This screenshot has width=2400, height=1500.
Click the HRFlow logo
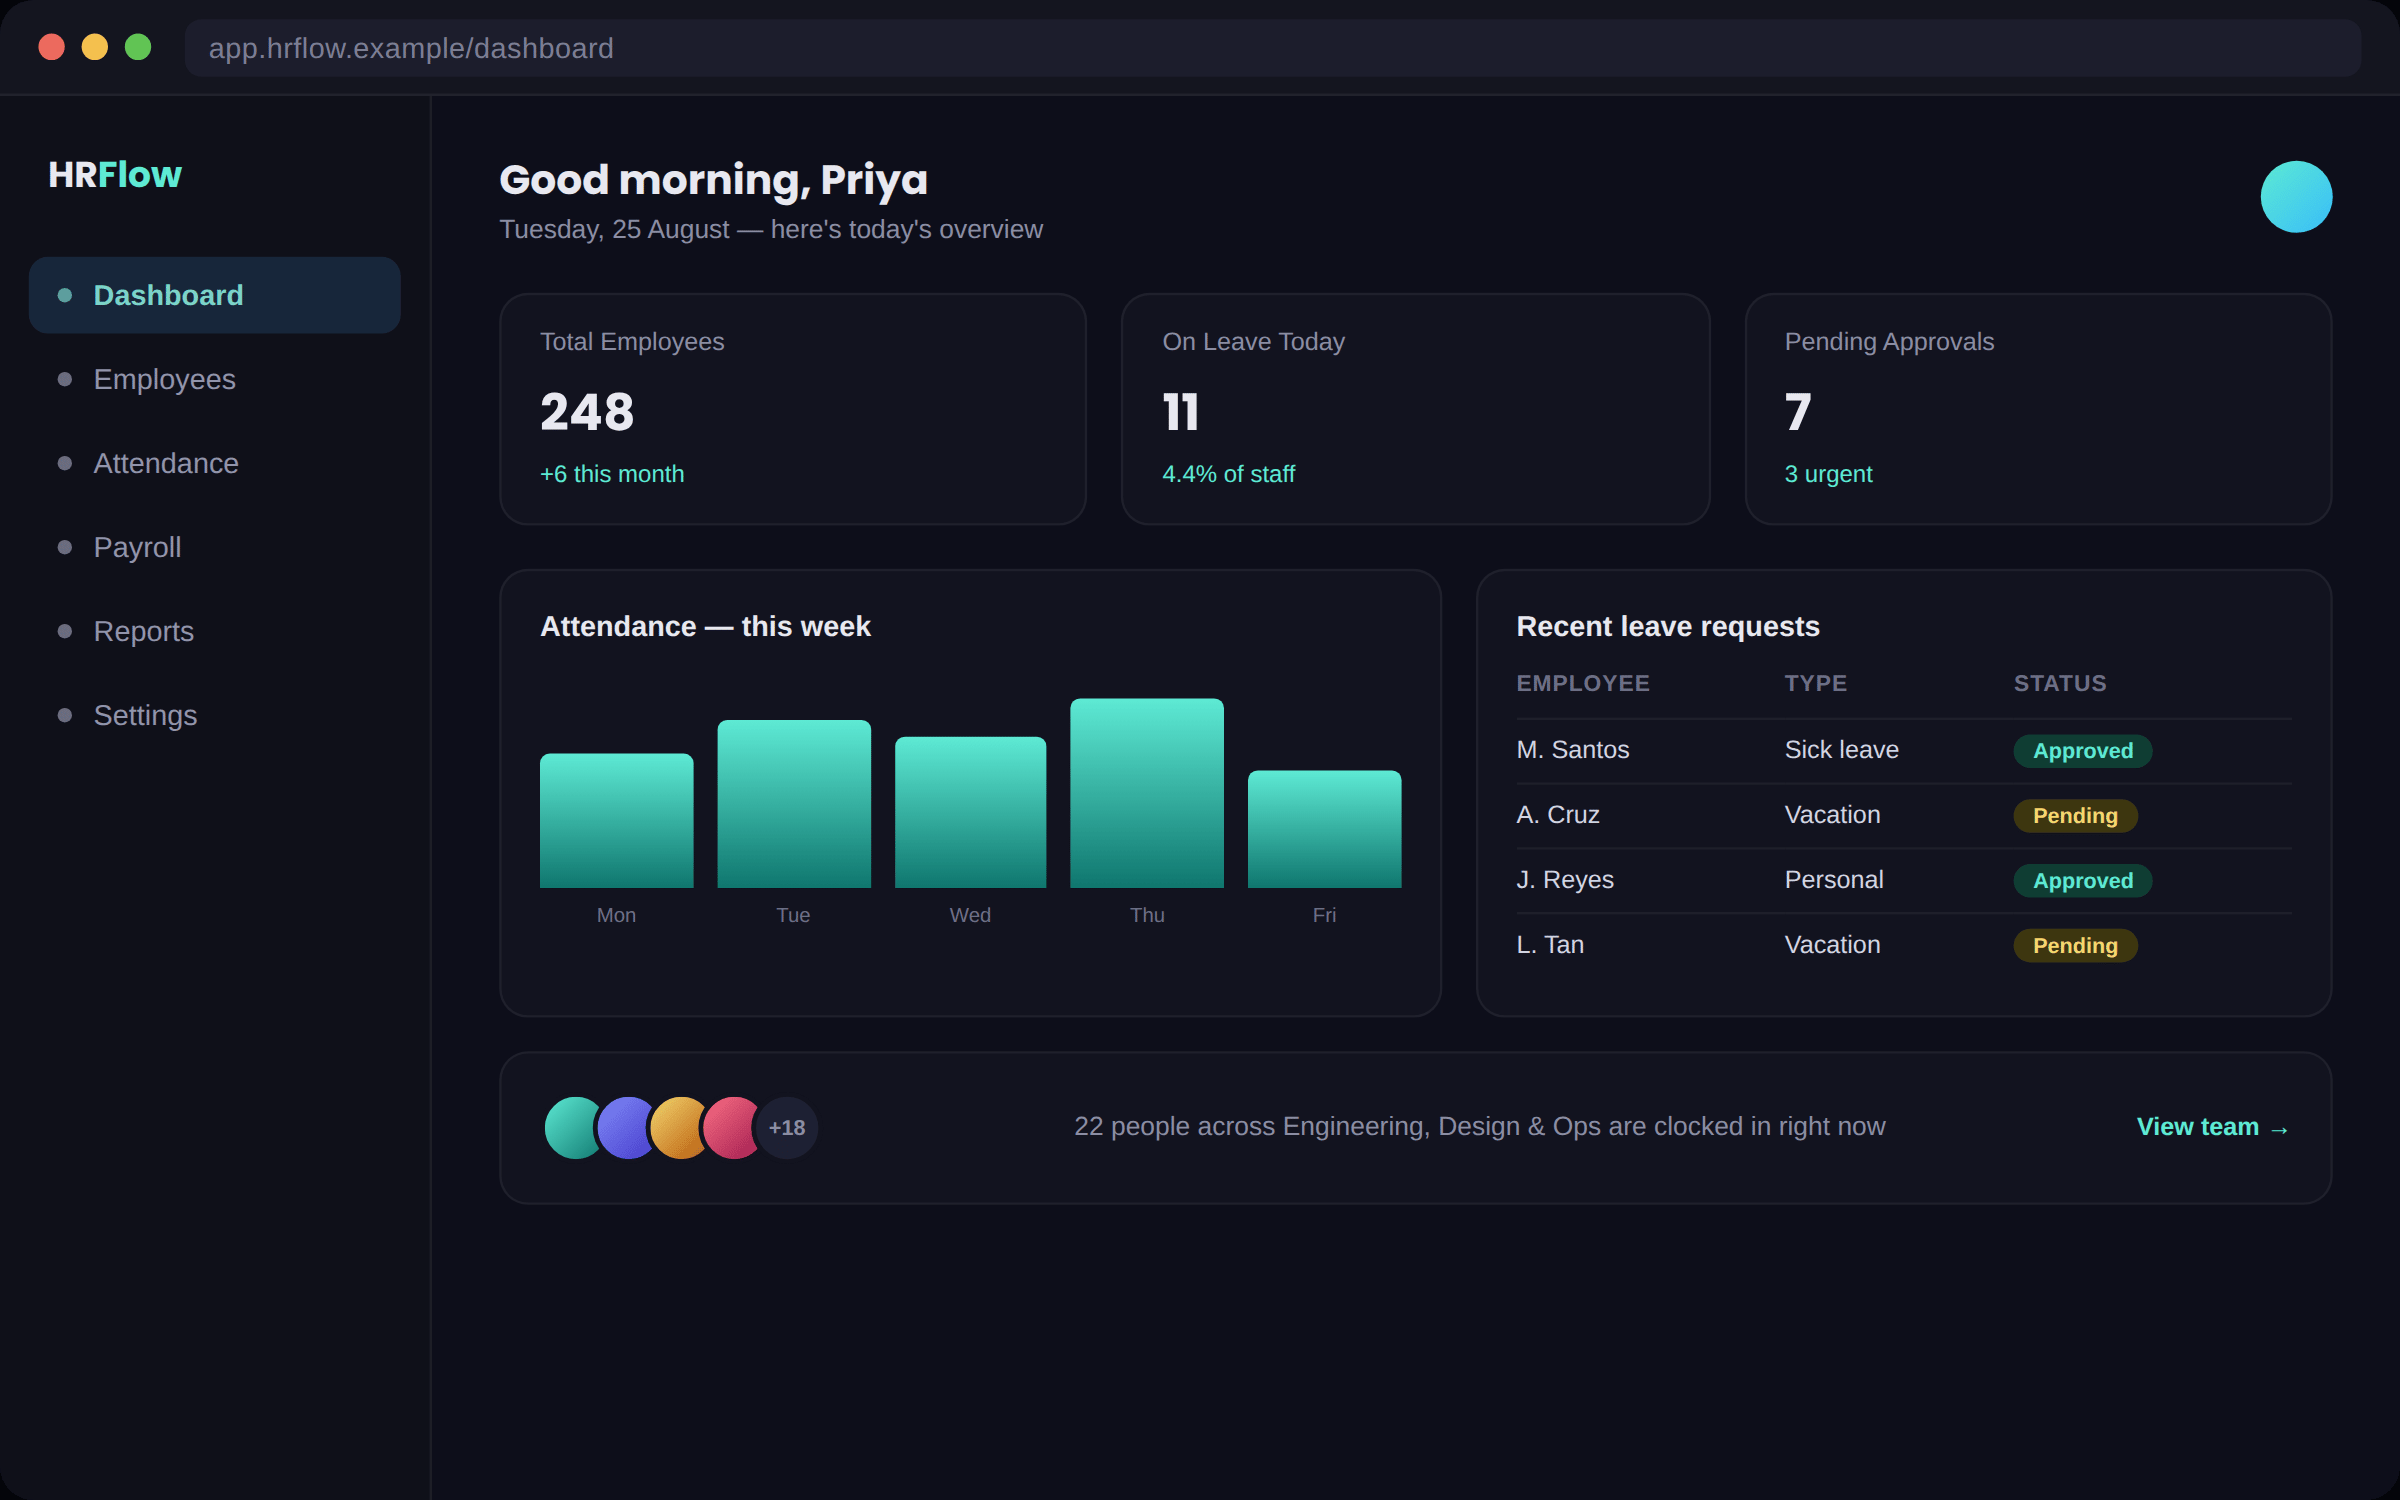[115, 175]
